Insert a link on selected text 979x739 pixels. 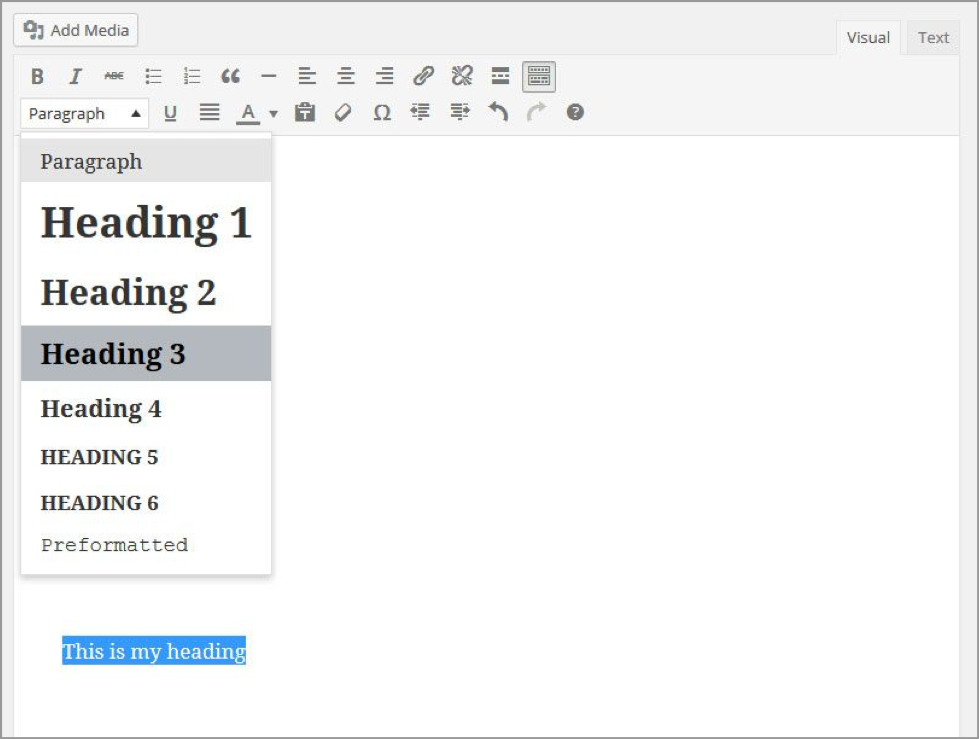coord(421,75)
